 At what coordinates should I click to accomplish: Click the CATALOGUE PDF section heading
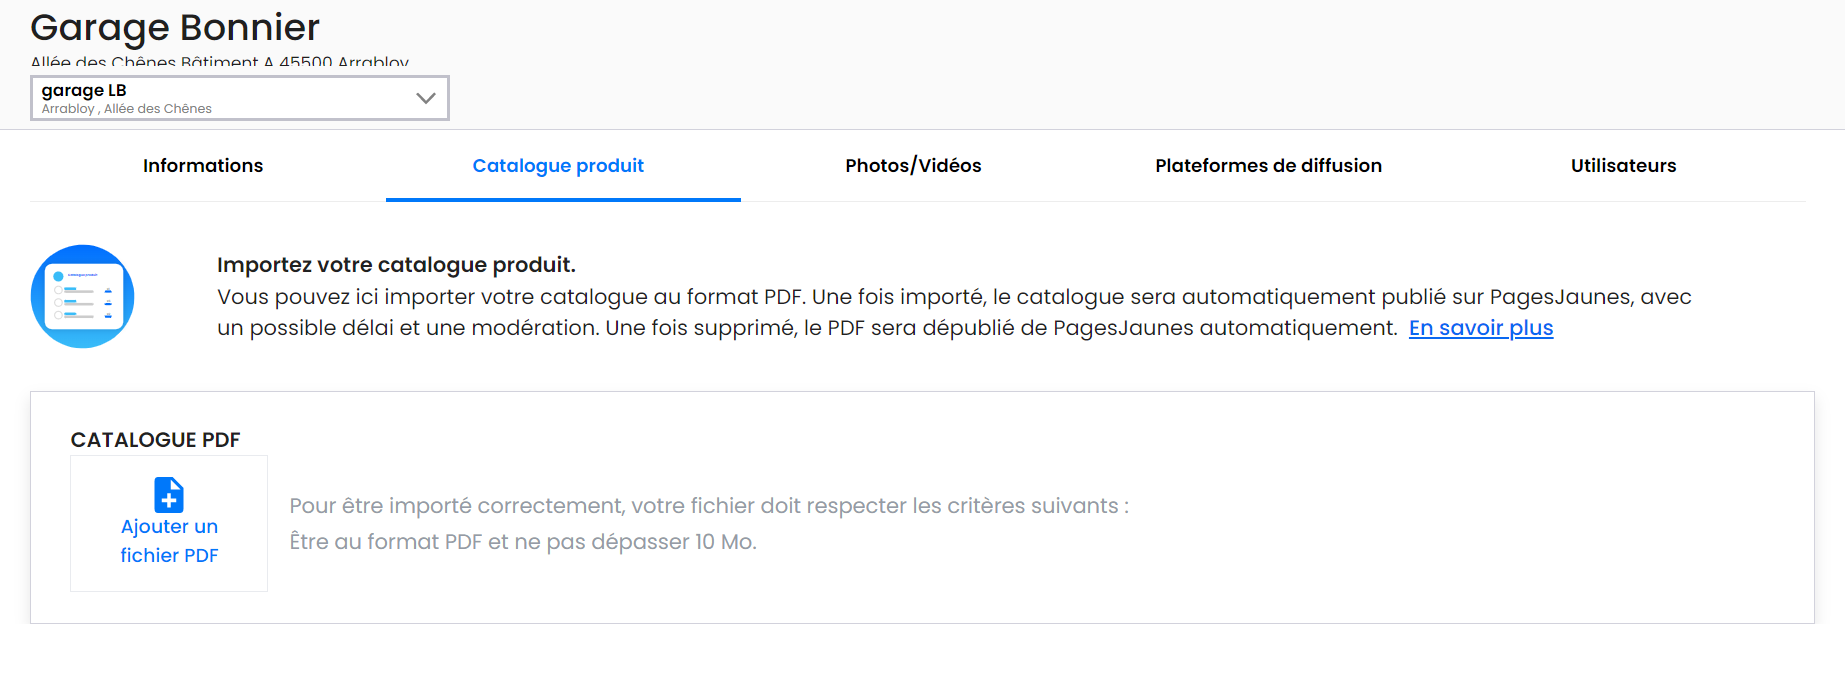click(x=156, y=440)
